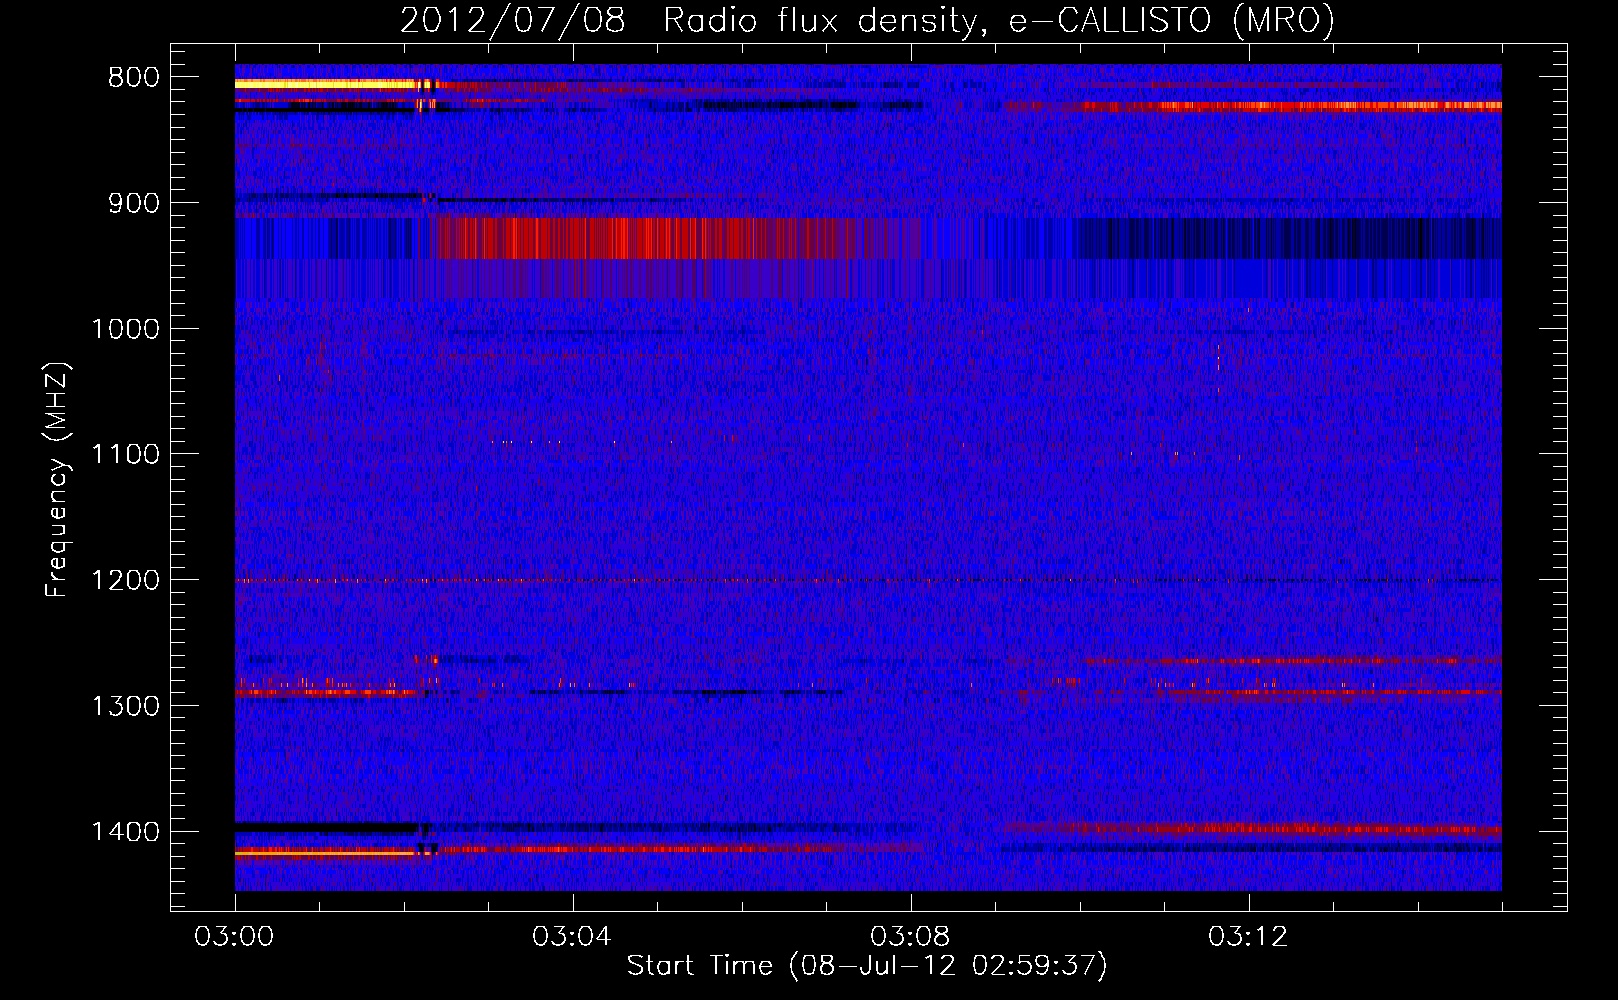Click the thin horizontal line at 1200 MHz
Screen dimensions: 1618x1000
point(868,580)
